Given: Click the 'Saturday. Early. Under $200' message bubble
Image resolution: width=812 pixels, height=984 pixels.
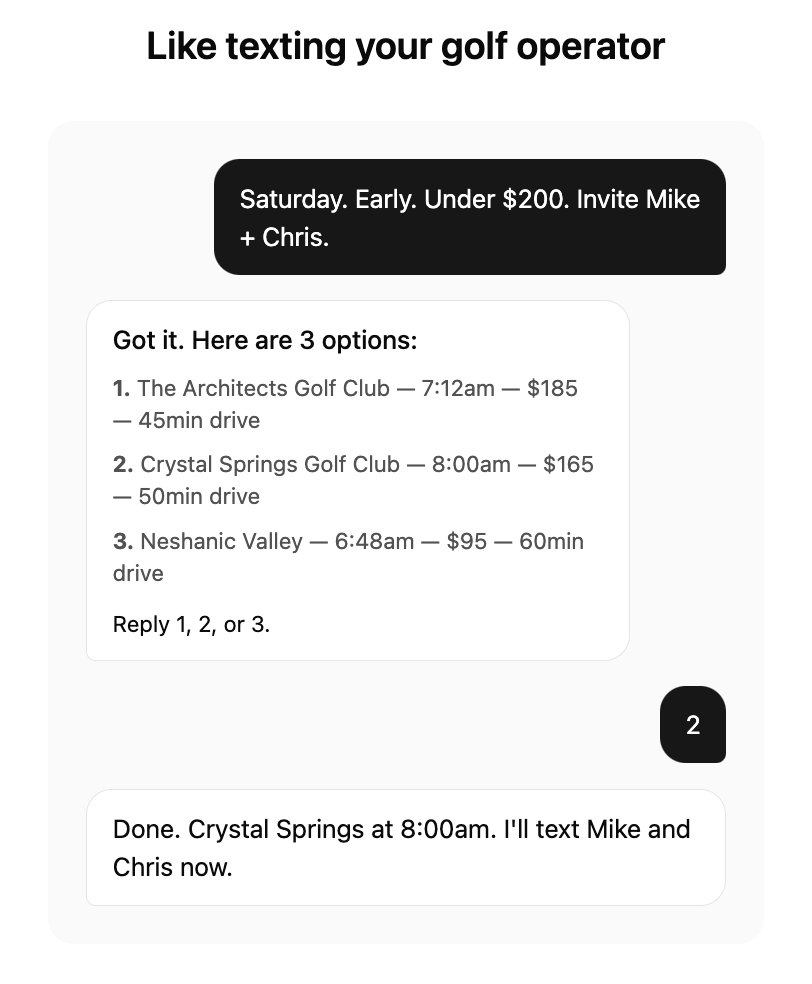Looking at the screenshot, I should [x=469, y=217].
